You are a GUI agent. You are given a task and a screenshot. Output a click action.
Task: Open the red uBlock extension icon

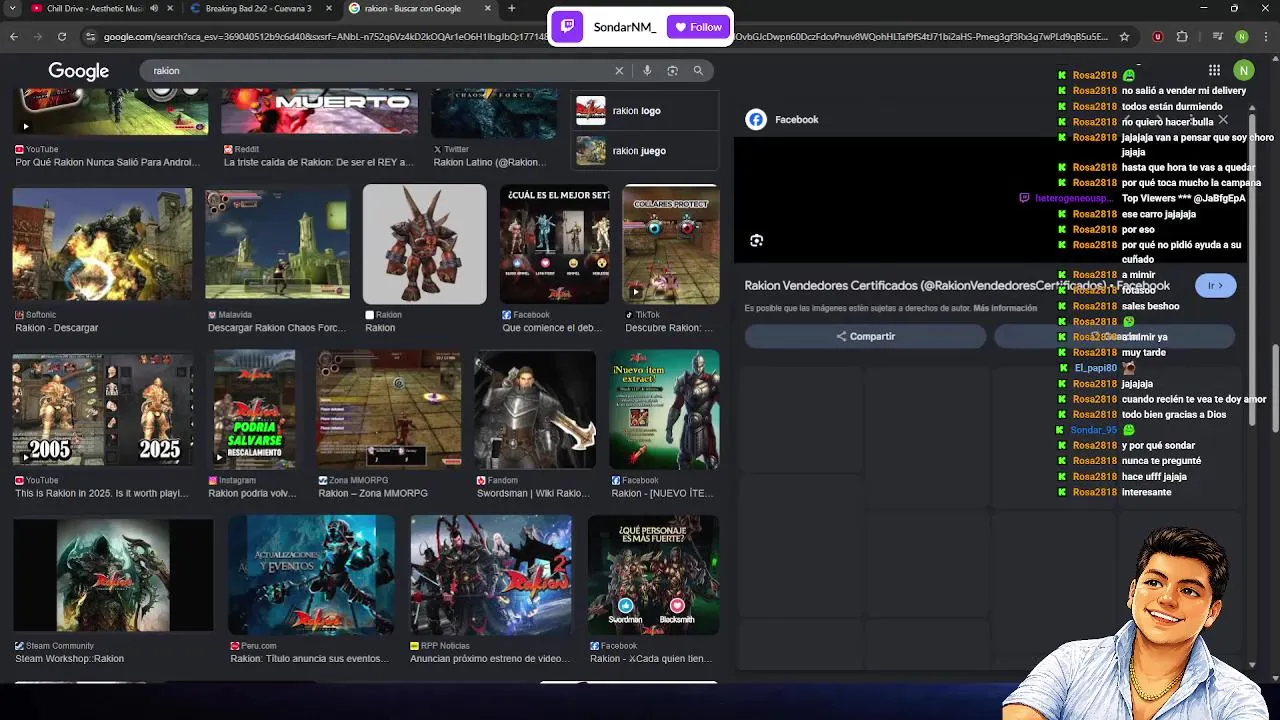(x=1158, y=37)
